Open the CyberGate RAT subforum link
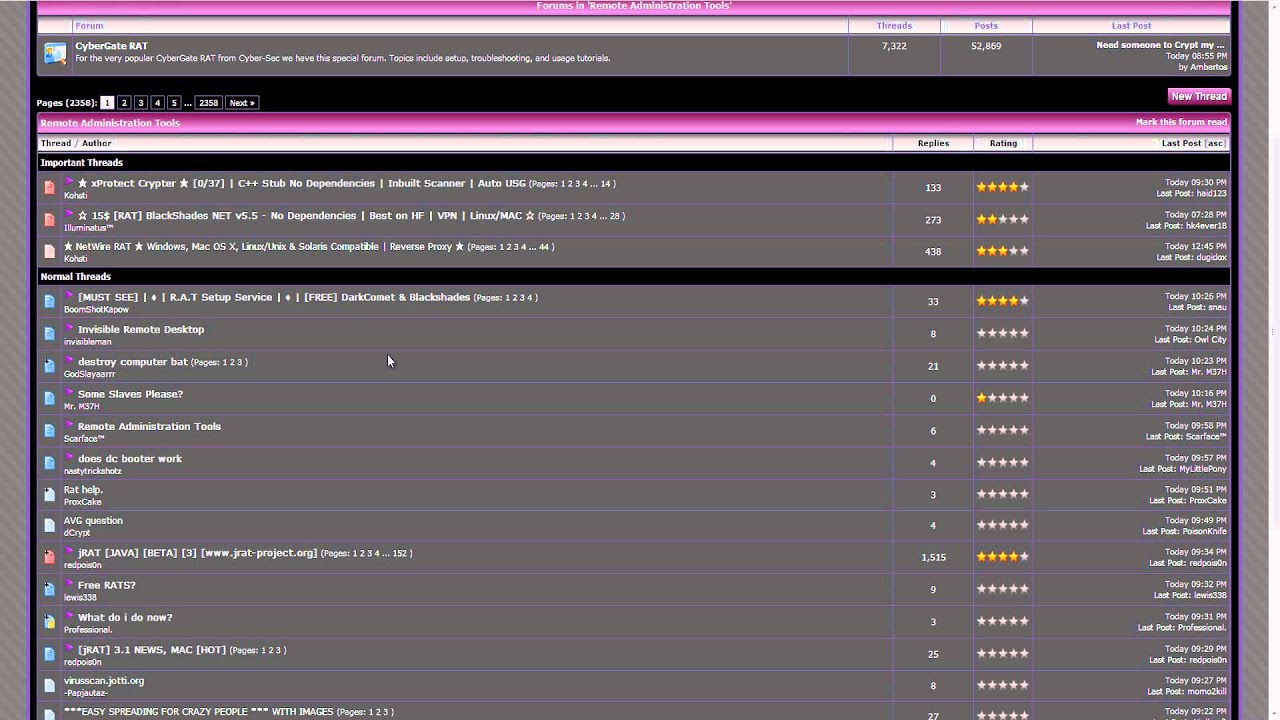The image size is (1280, 720). click(x=111, y=46)
